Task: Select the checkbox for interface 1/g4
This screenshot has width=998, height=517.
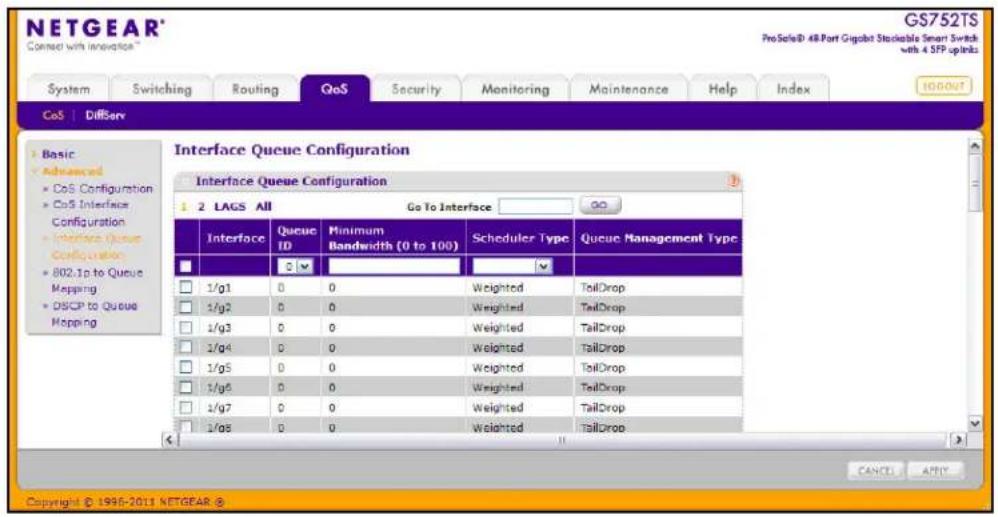Action: click(x=186, y=348)
